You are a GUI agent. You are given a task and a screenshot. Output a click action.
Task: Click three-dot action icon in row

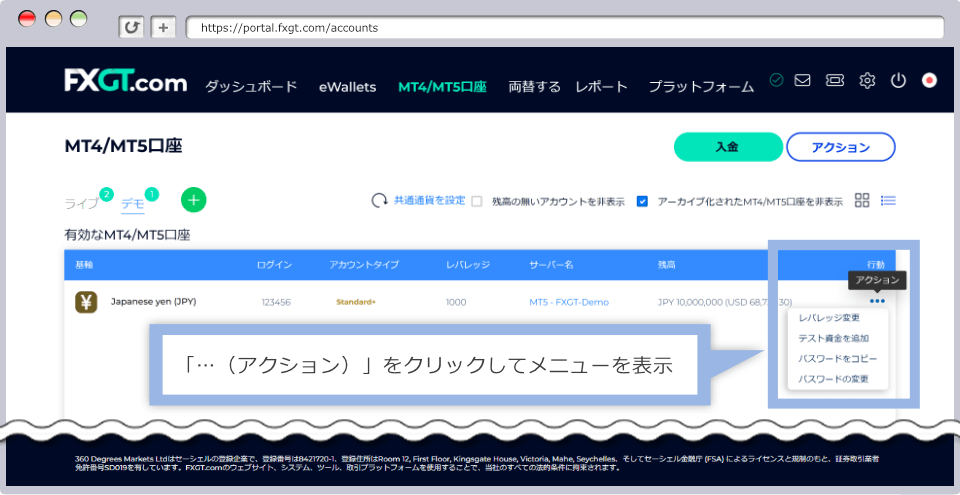877,301
